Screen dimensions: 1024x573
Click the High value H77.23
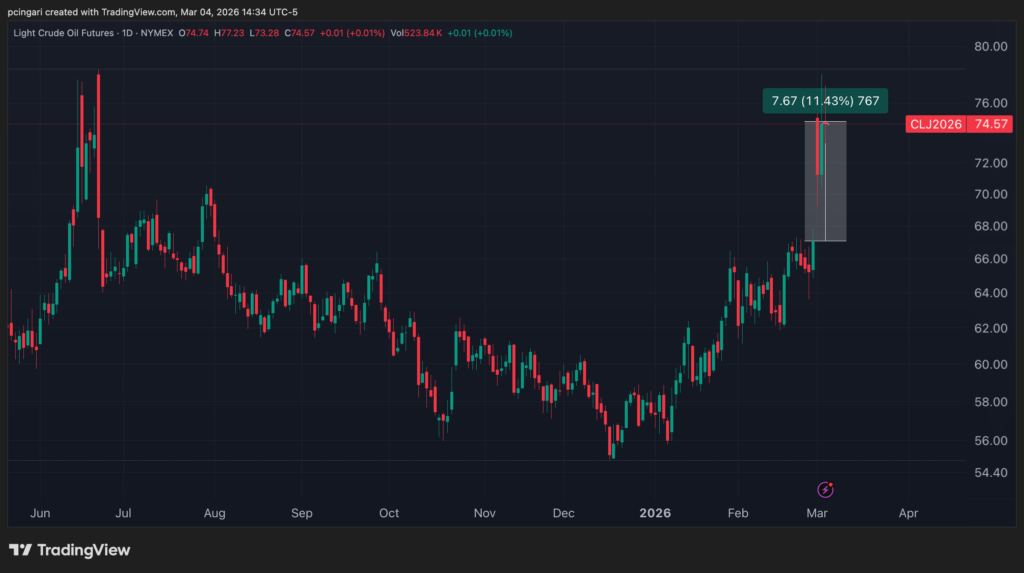[229, 33]
